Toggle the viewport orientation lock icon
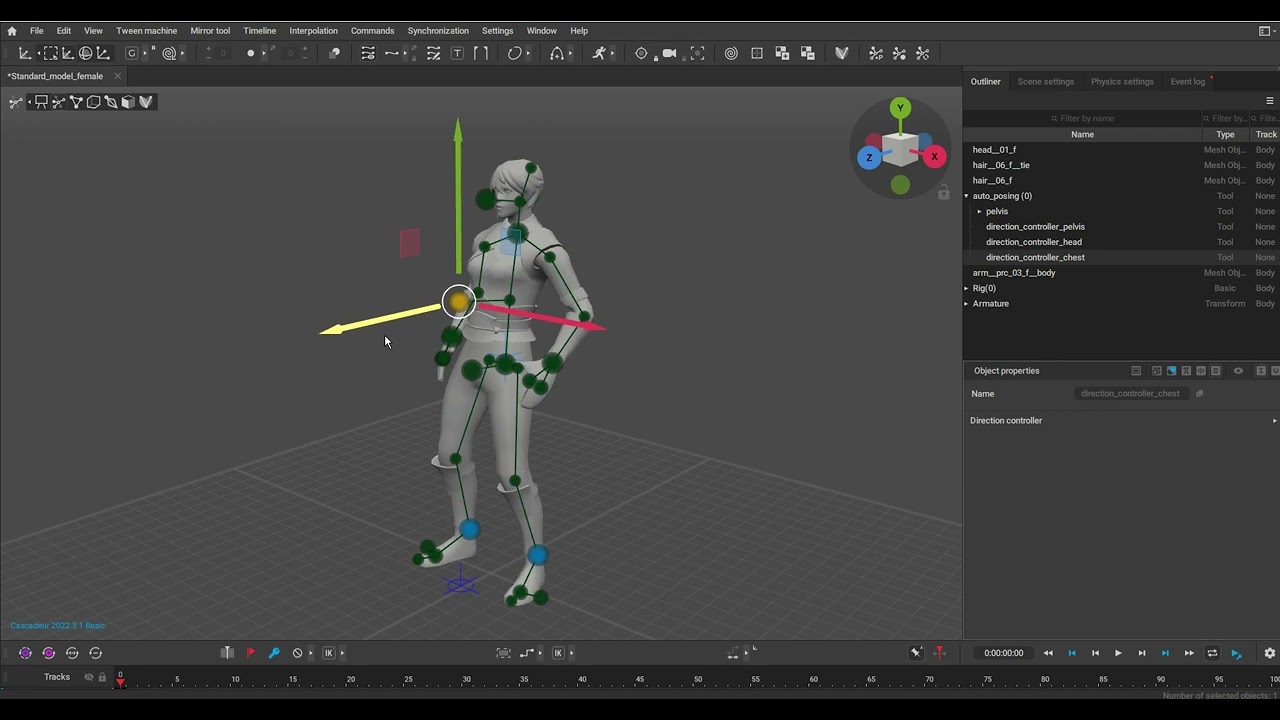1280x720 pixels. click(x=943, y=193)
